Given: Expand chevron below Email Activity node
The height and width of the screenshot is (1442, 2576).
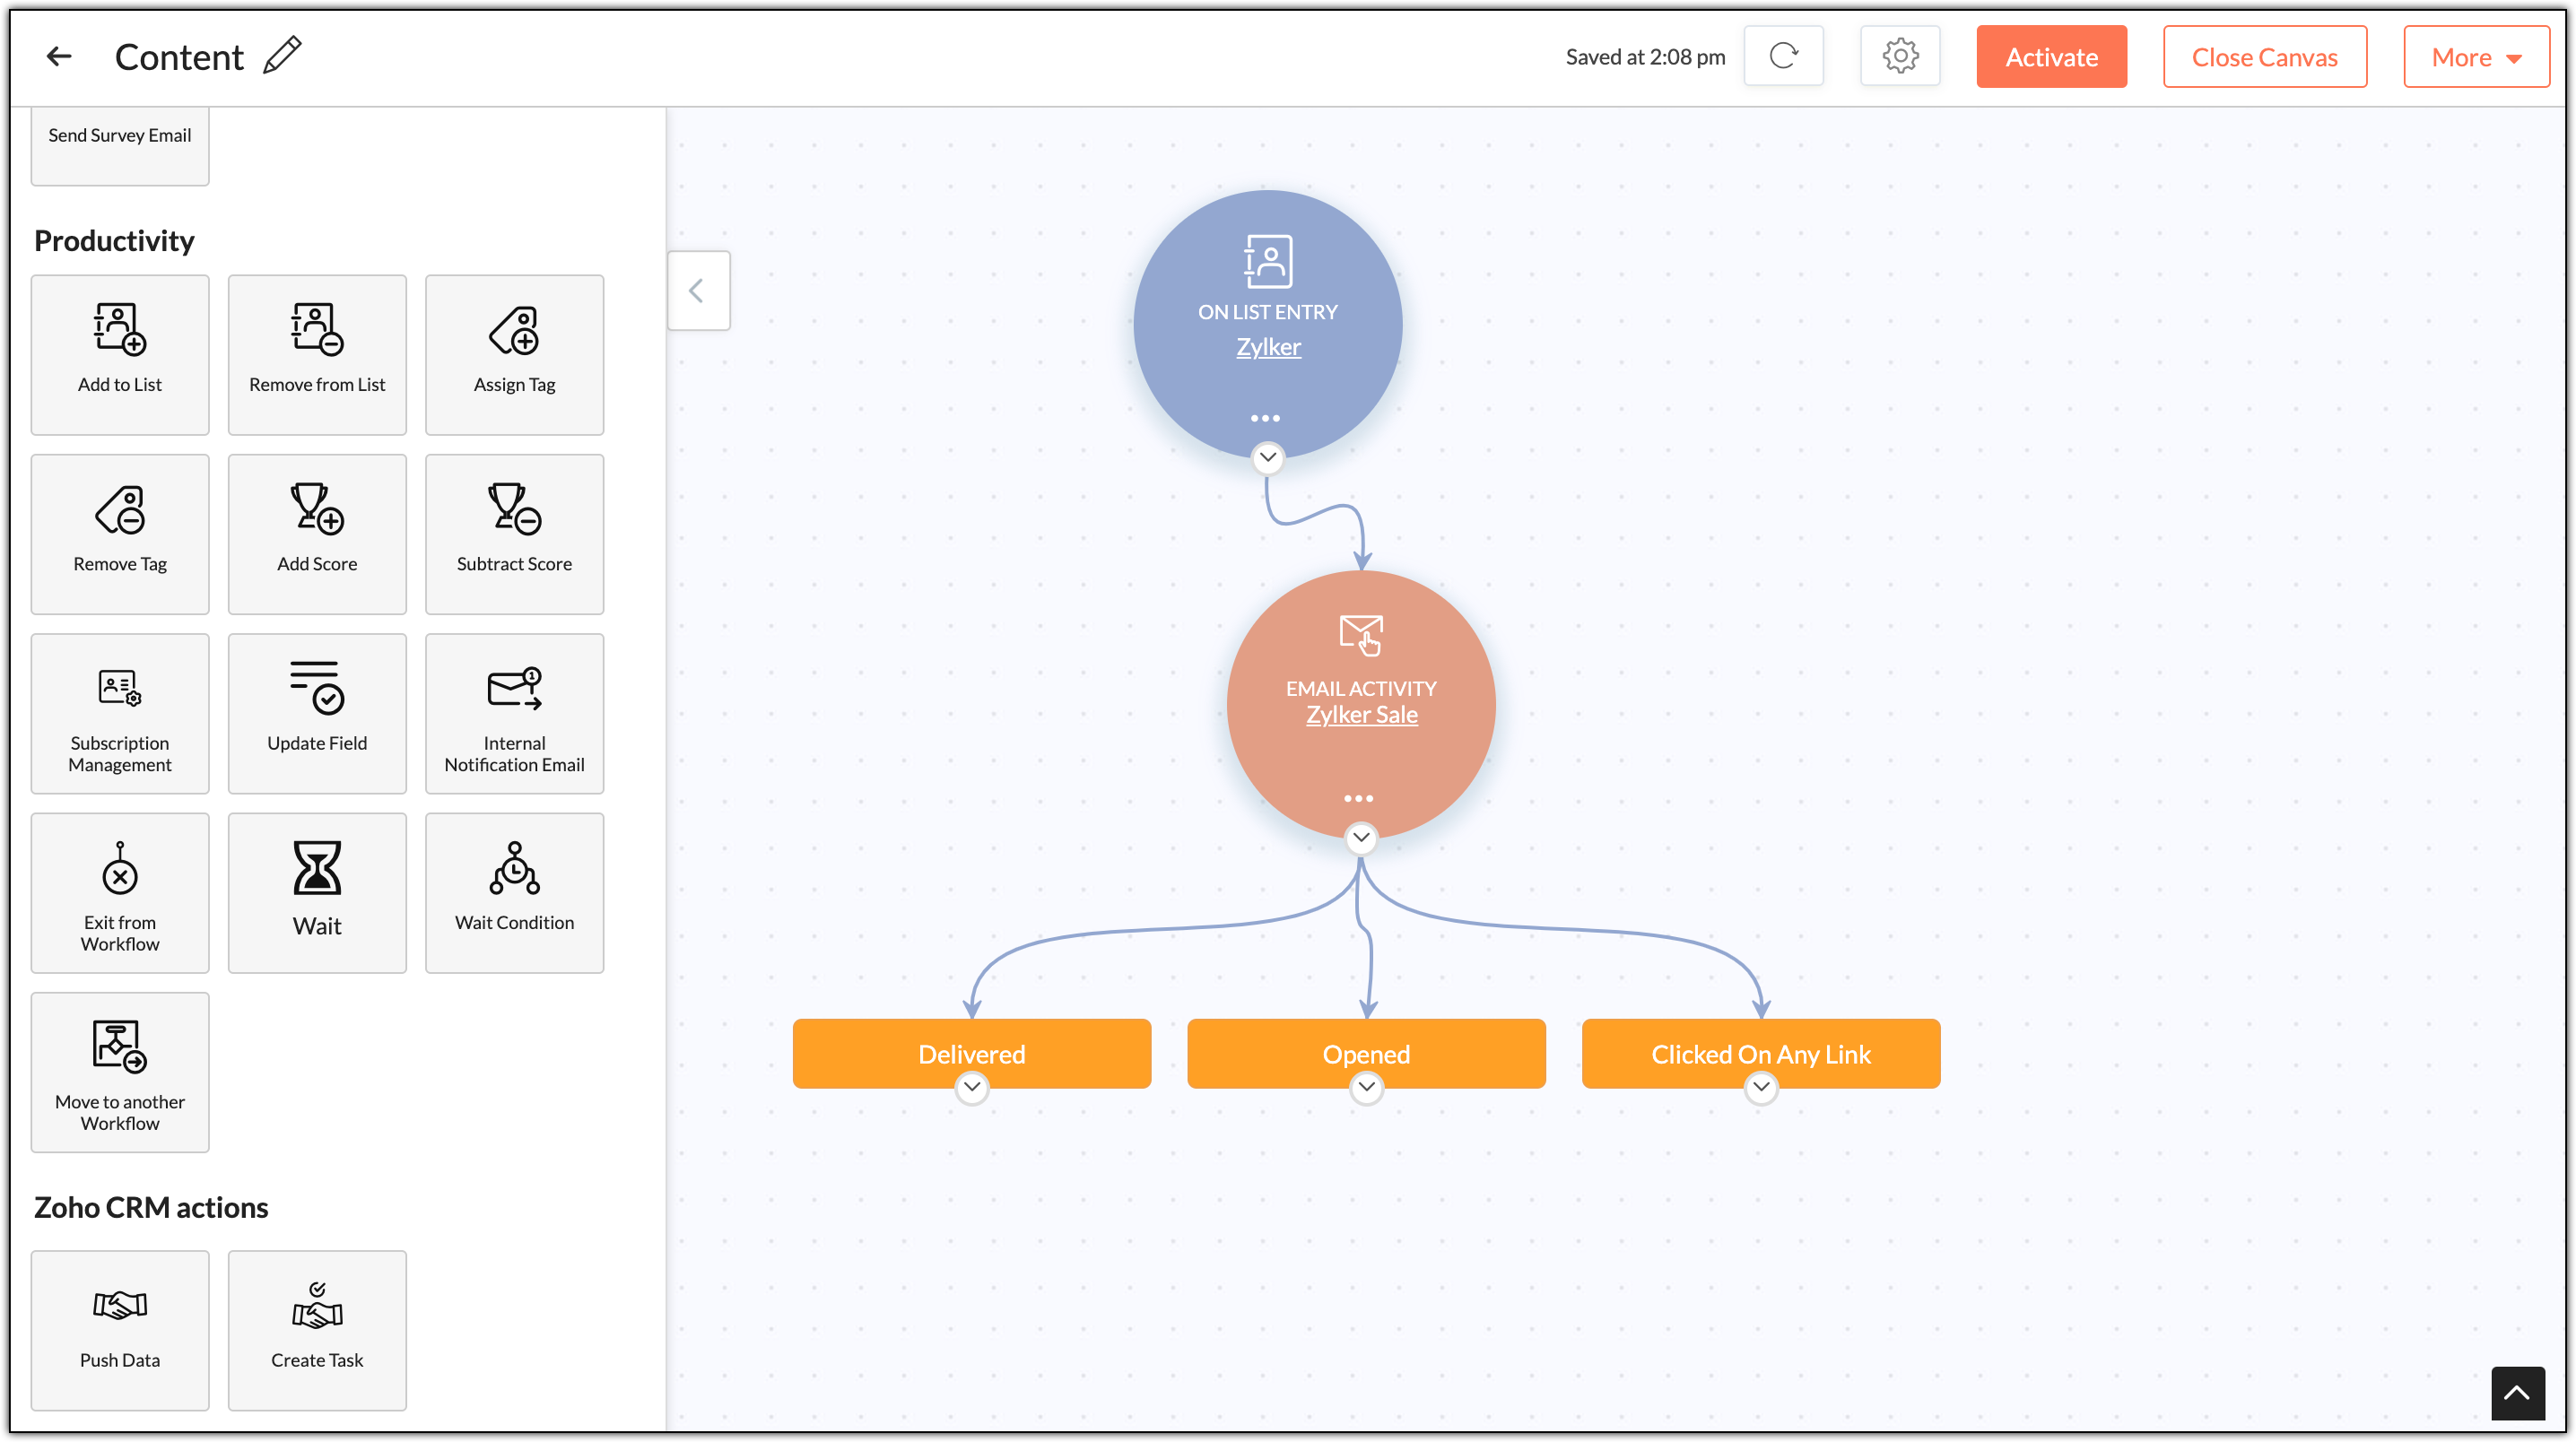Looking at the screenshot, I should (x=1361, y=838).
